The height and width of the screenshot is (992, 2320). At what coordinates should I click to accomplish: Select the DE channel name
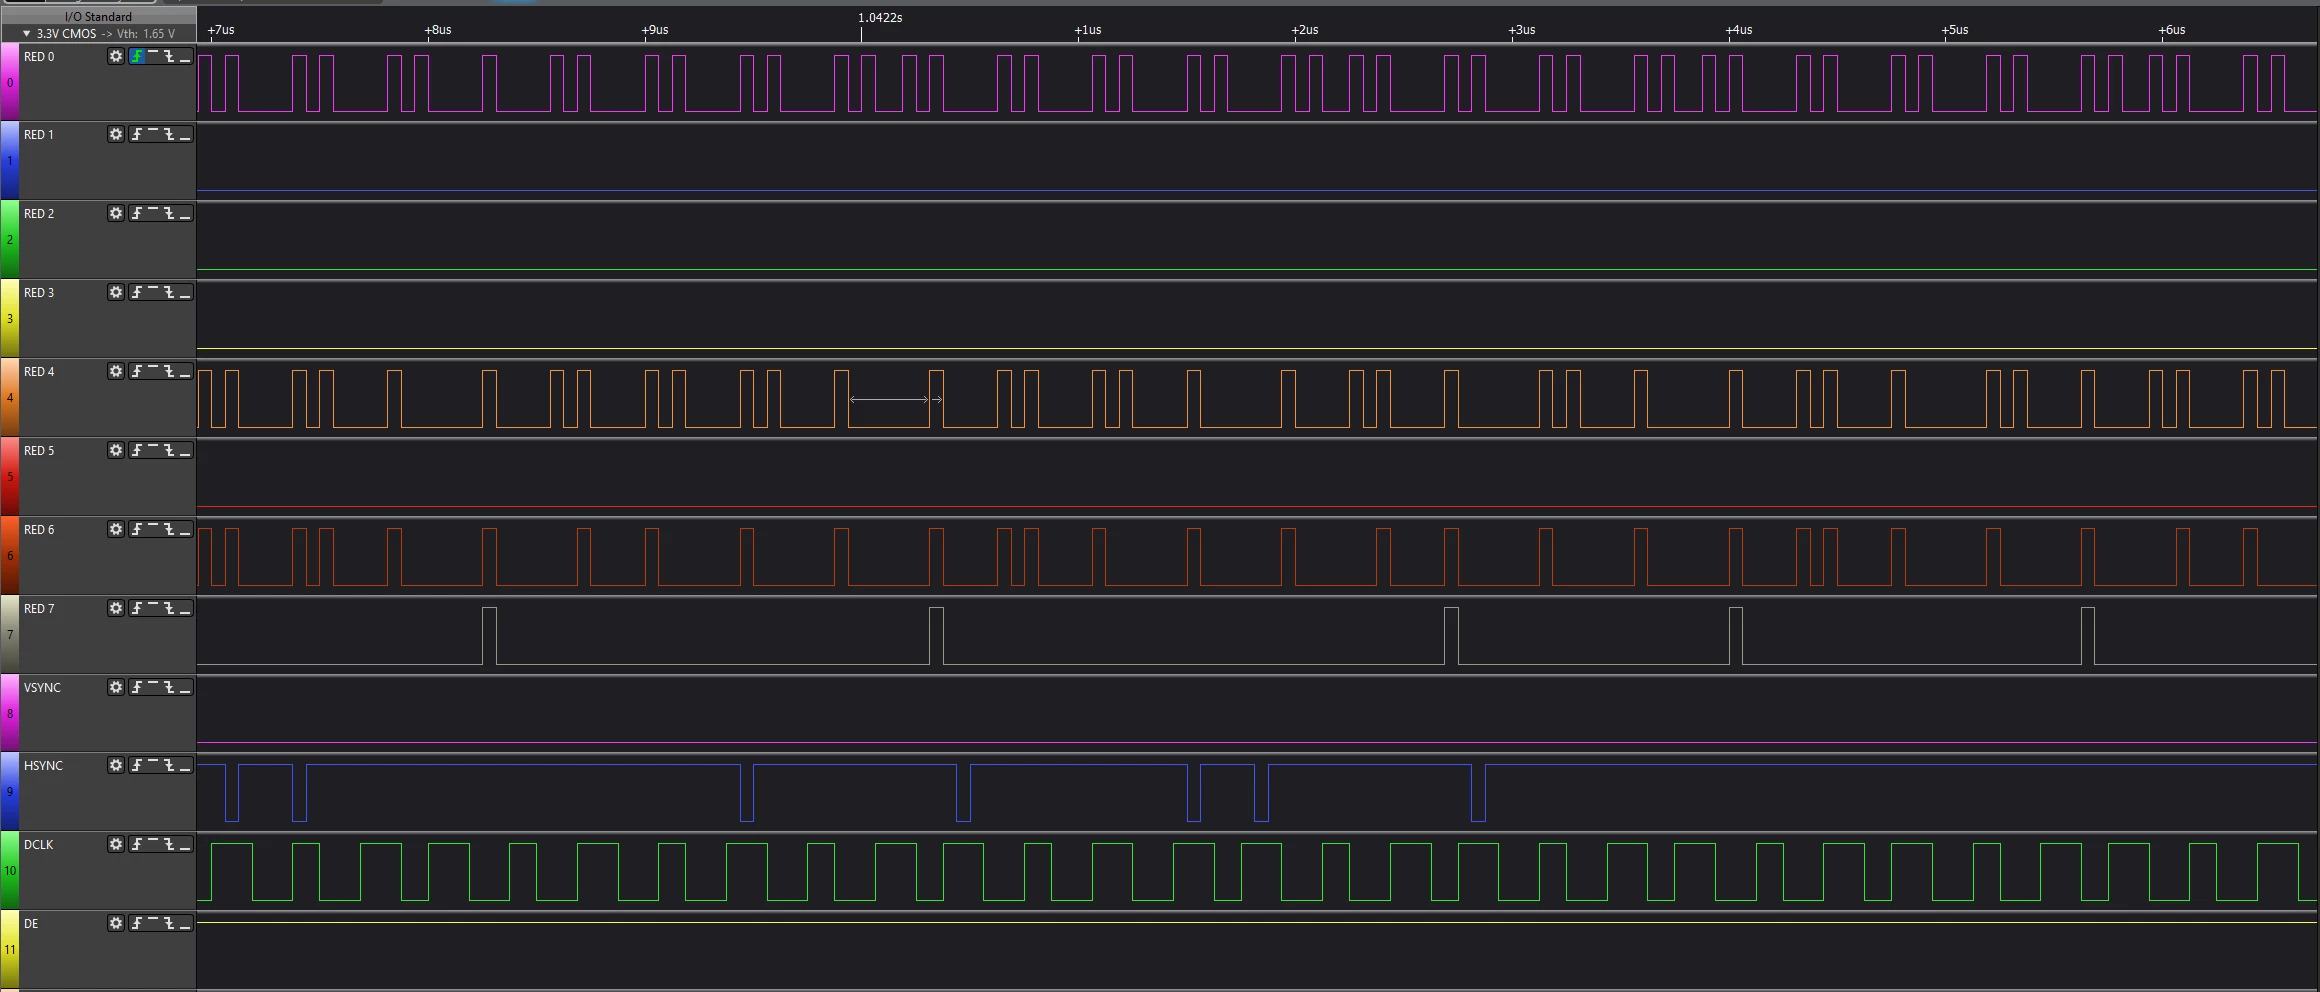pyautogui.click(x=31, y=924)
